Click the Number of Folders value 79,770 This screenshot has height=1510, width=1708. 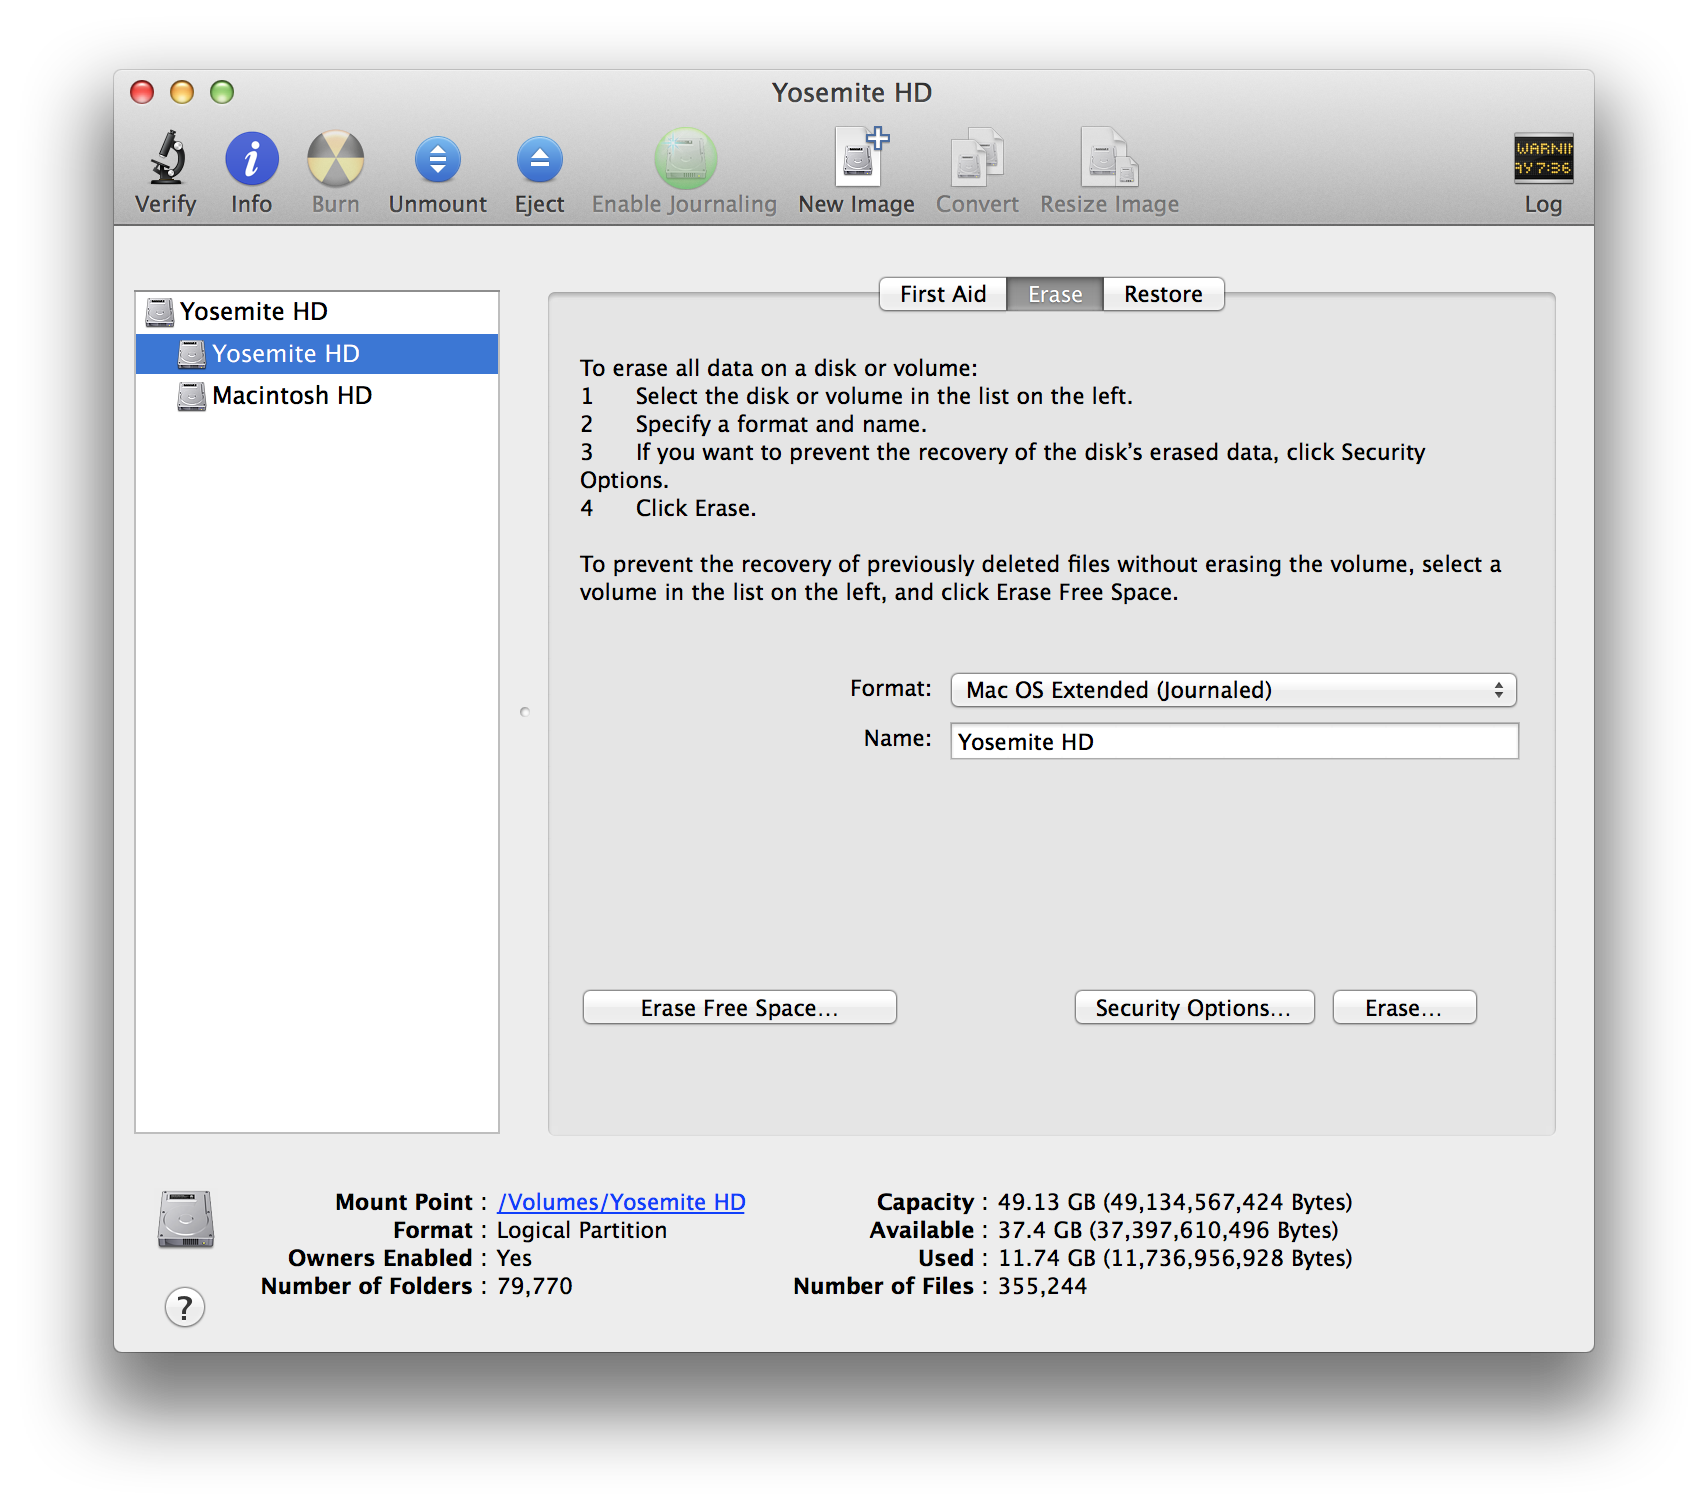click(535, 1286)
